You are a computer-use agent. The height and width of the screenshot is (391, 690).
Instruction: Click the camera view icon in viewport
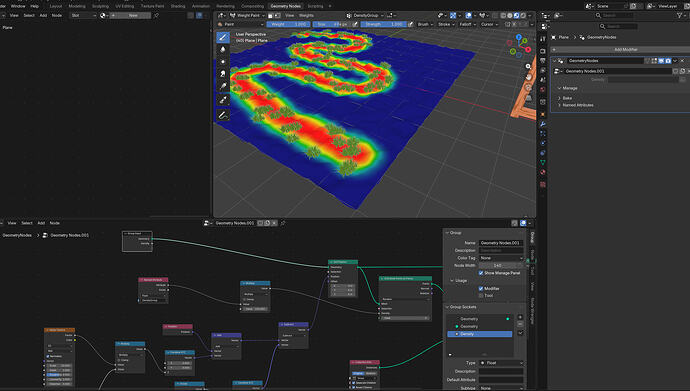528,88
